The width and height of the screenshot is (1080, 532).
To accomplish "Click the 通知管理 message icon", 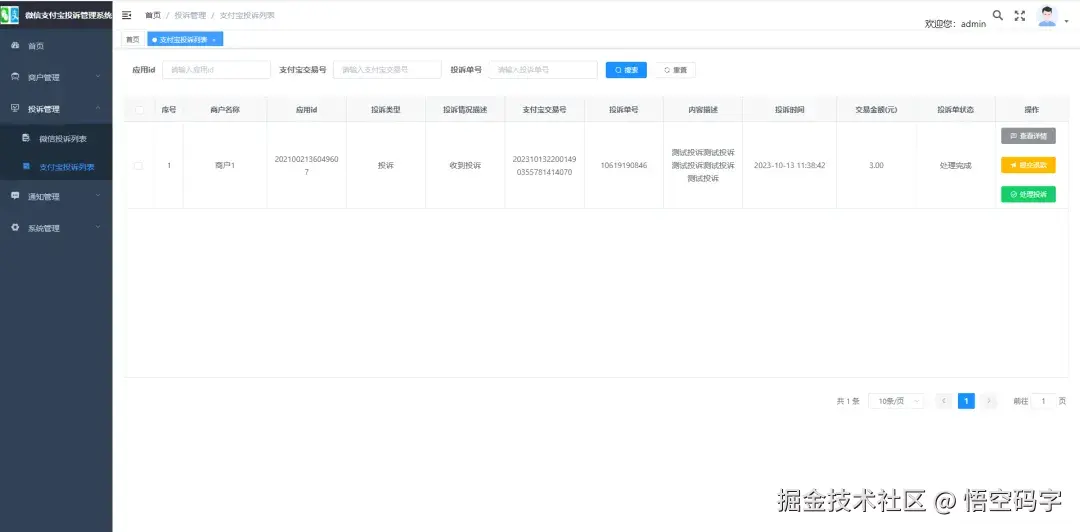I will 15,196.
